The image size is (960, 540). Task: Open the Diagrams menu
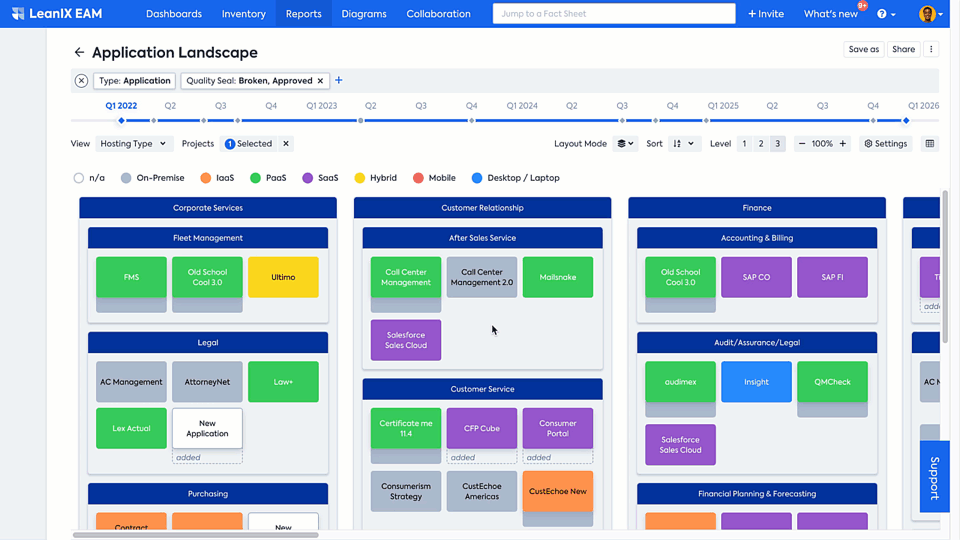pos(364,13)
